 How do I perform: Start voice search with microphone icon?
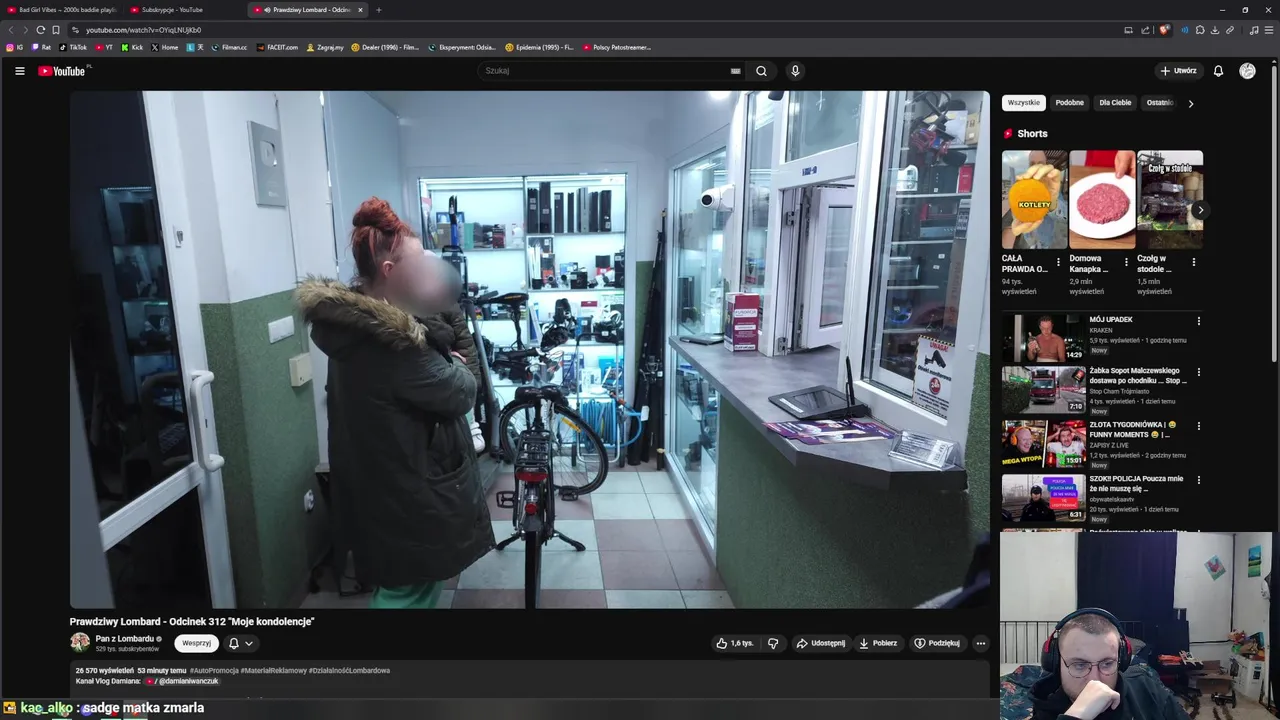coord(795,71)
